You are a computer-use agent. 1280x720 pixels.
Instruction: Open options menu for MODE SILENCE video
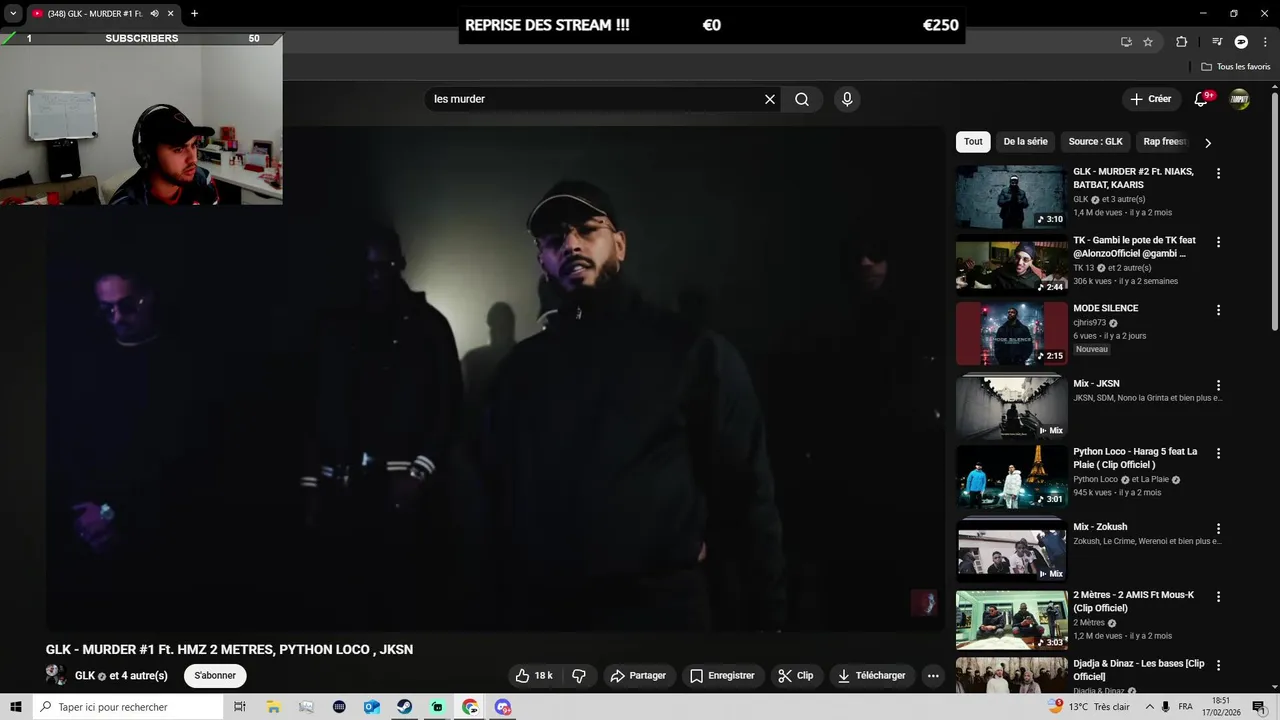tap(1218, 310)
